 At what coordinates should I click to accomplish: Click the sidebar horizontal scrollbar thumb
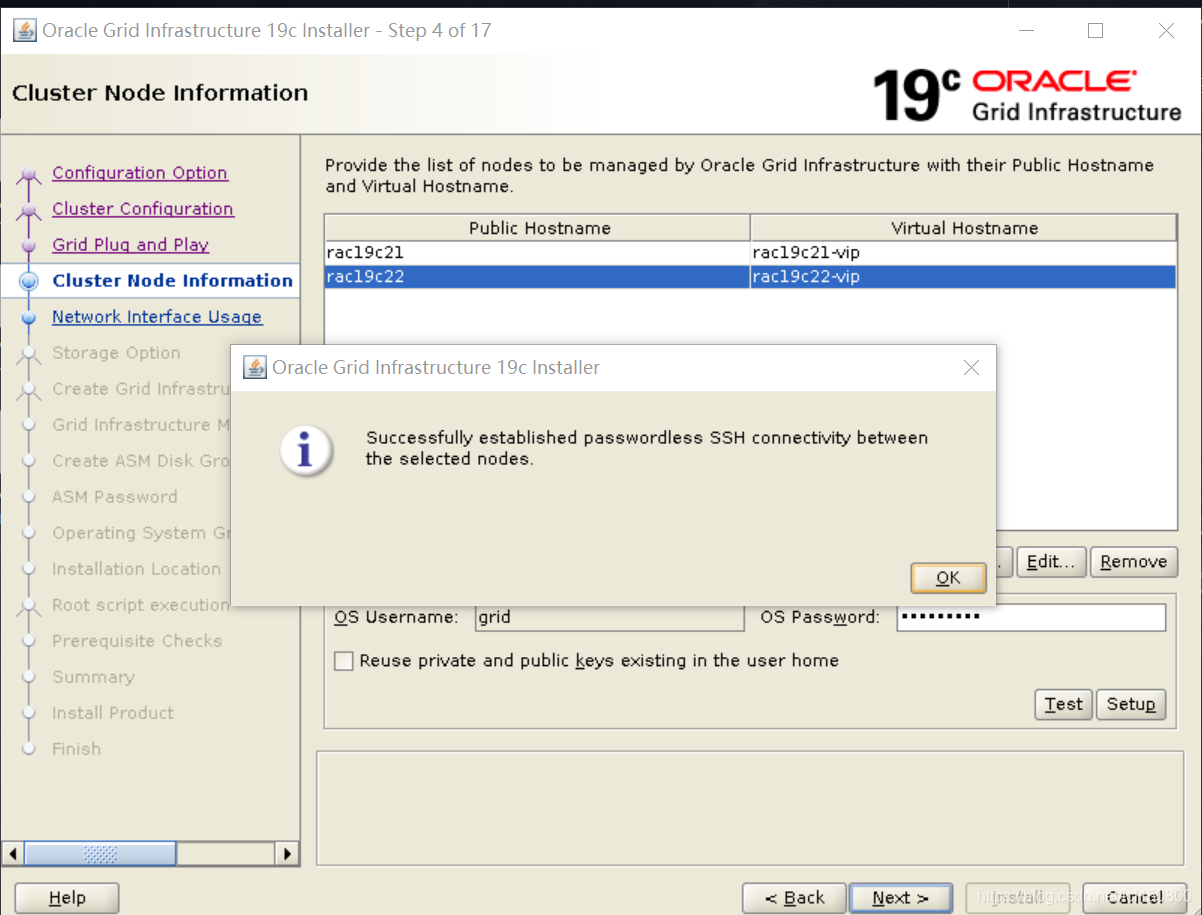pyautogui.click(x=100, y=854)
